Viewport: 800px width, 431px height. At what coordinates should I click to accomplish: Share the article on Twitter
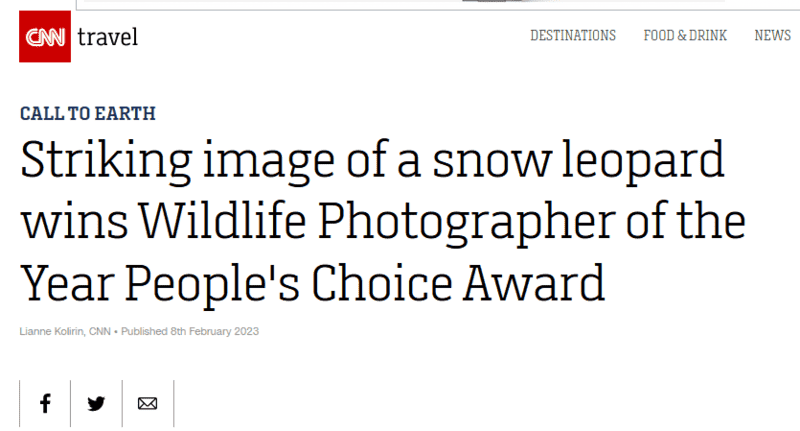coord(96,404)
